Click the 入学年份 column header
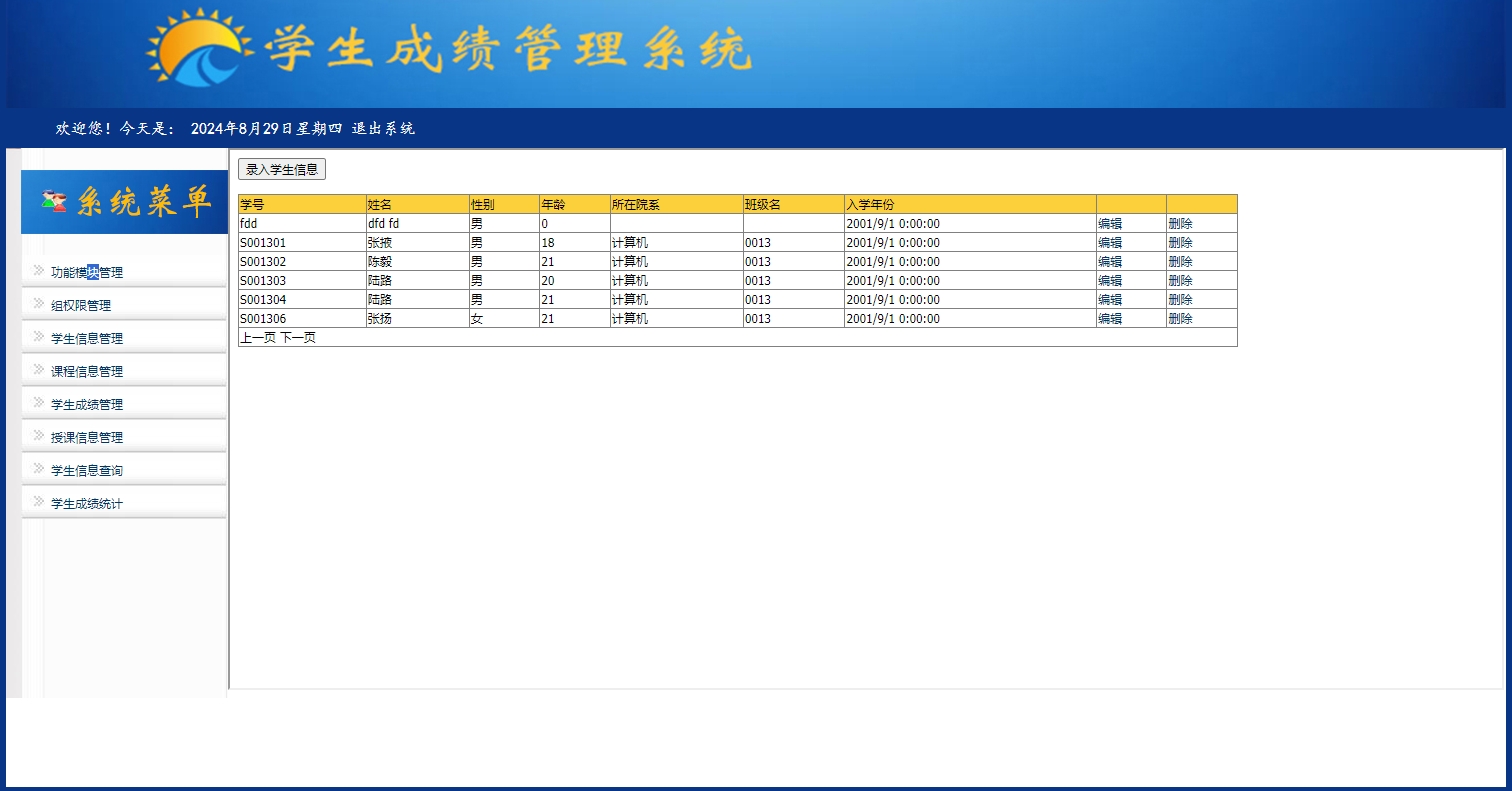The image size is (1512, 791). coord(970,204)
